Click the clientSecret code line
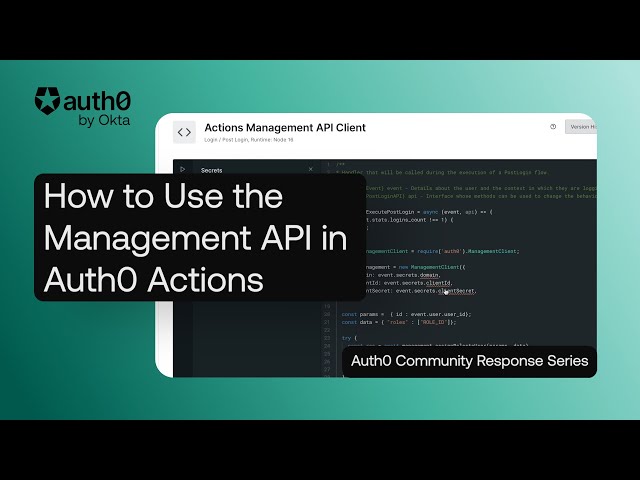Viewport: 640px width, 480px height. pyautogui.click(x=420, y=291)
